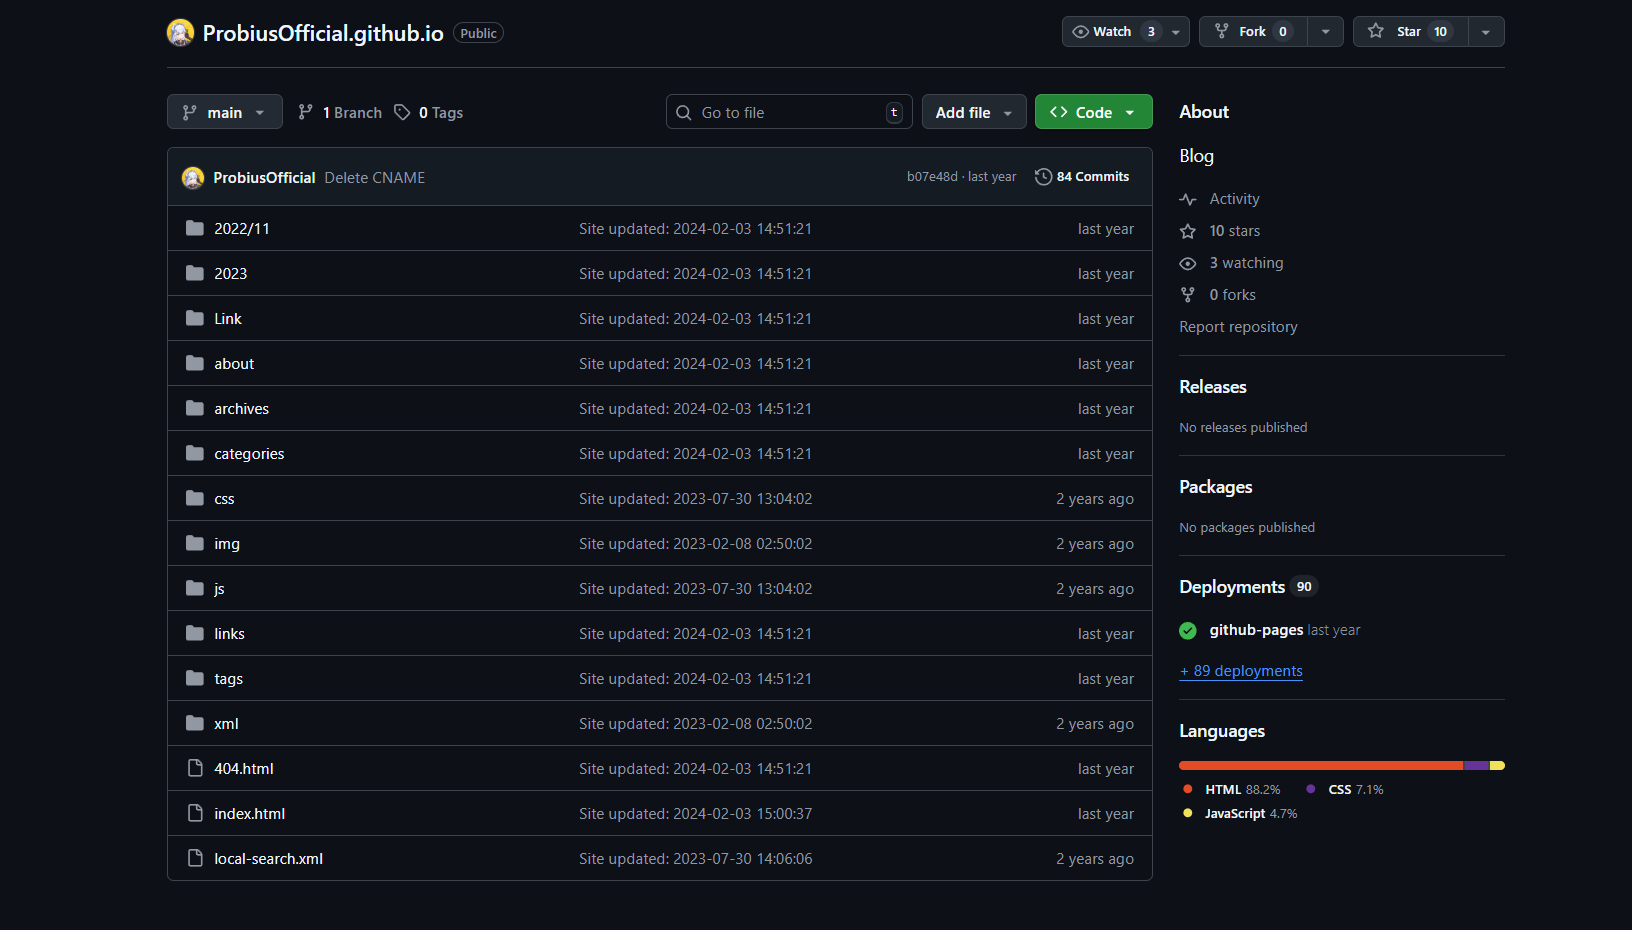
Task: Focus the Go to file search field
Action: 789,112
